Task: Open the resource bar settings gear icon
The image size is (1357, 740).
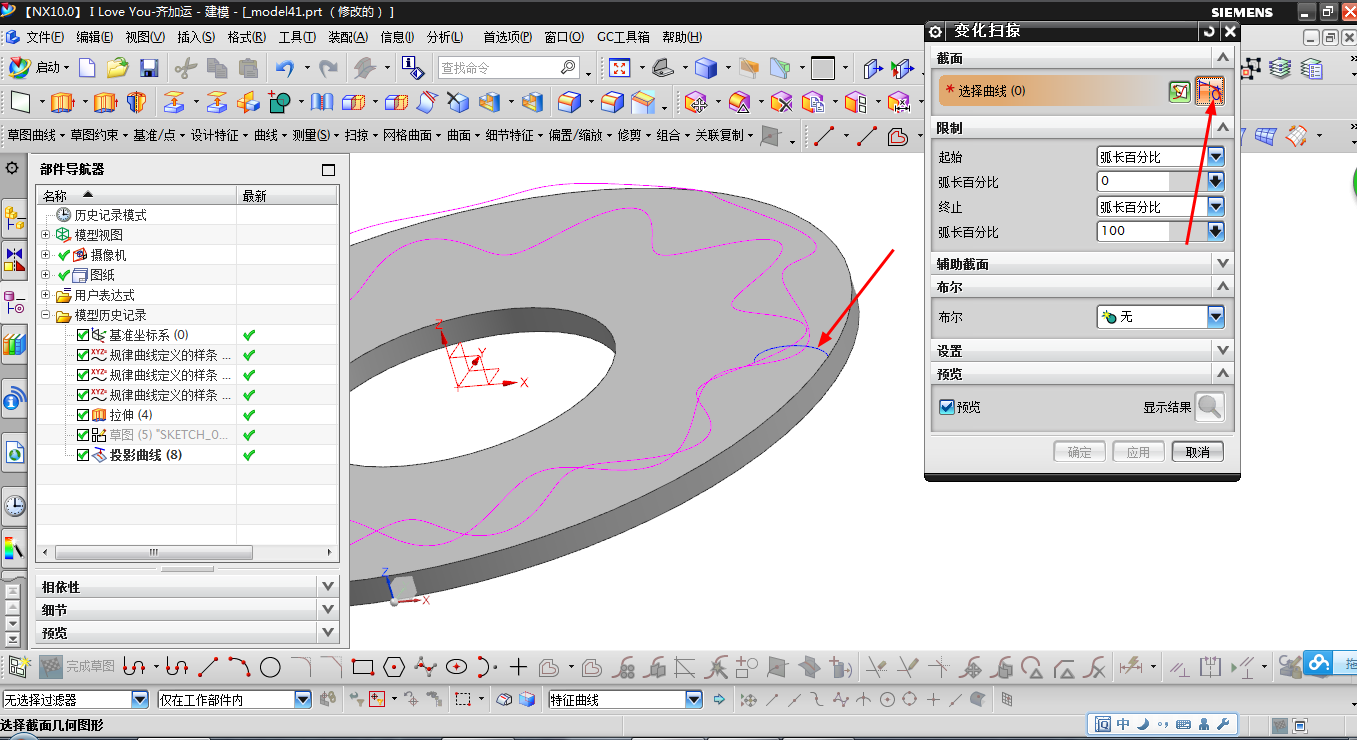Action: [12, 169]
